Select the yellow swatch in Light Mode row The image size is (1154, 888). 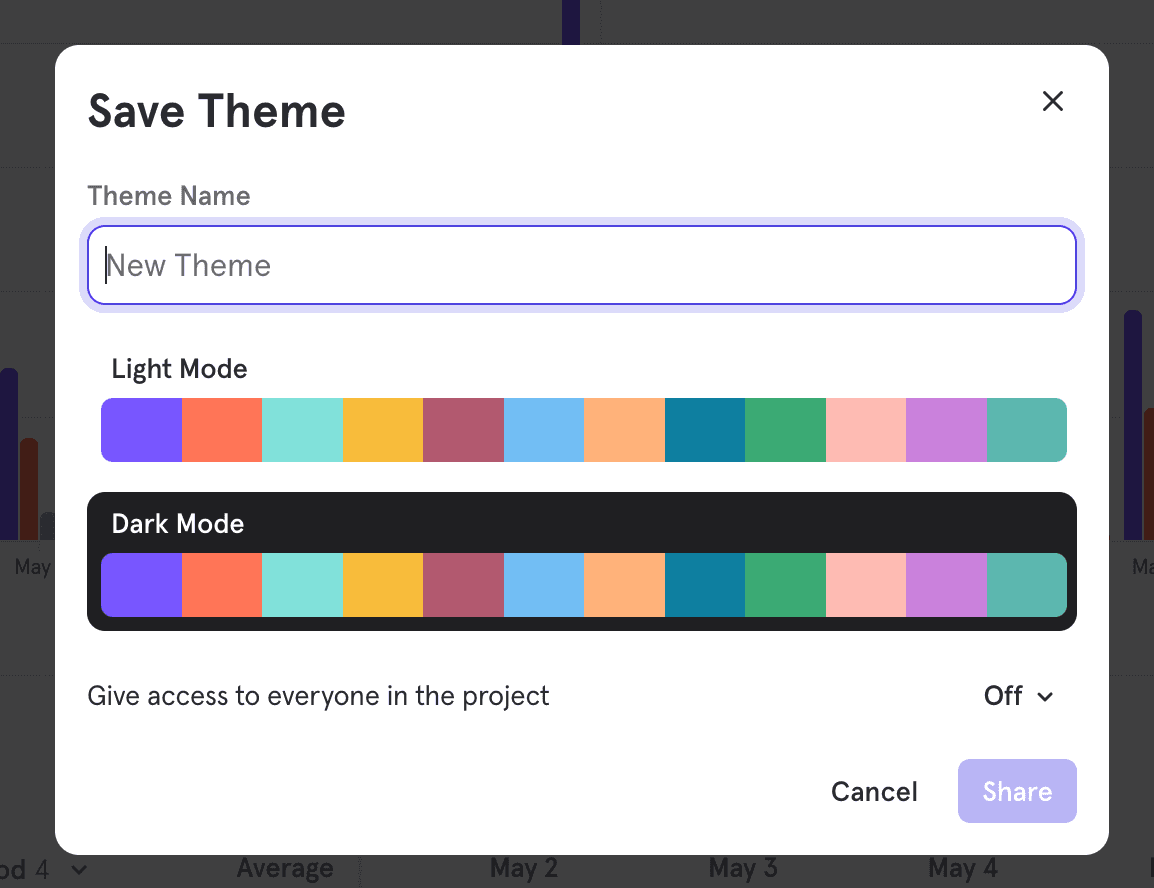point(383,429)
